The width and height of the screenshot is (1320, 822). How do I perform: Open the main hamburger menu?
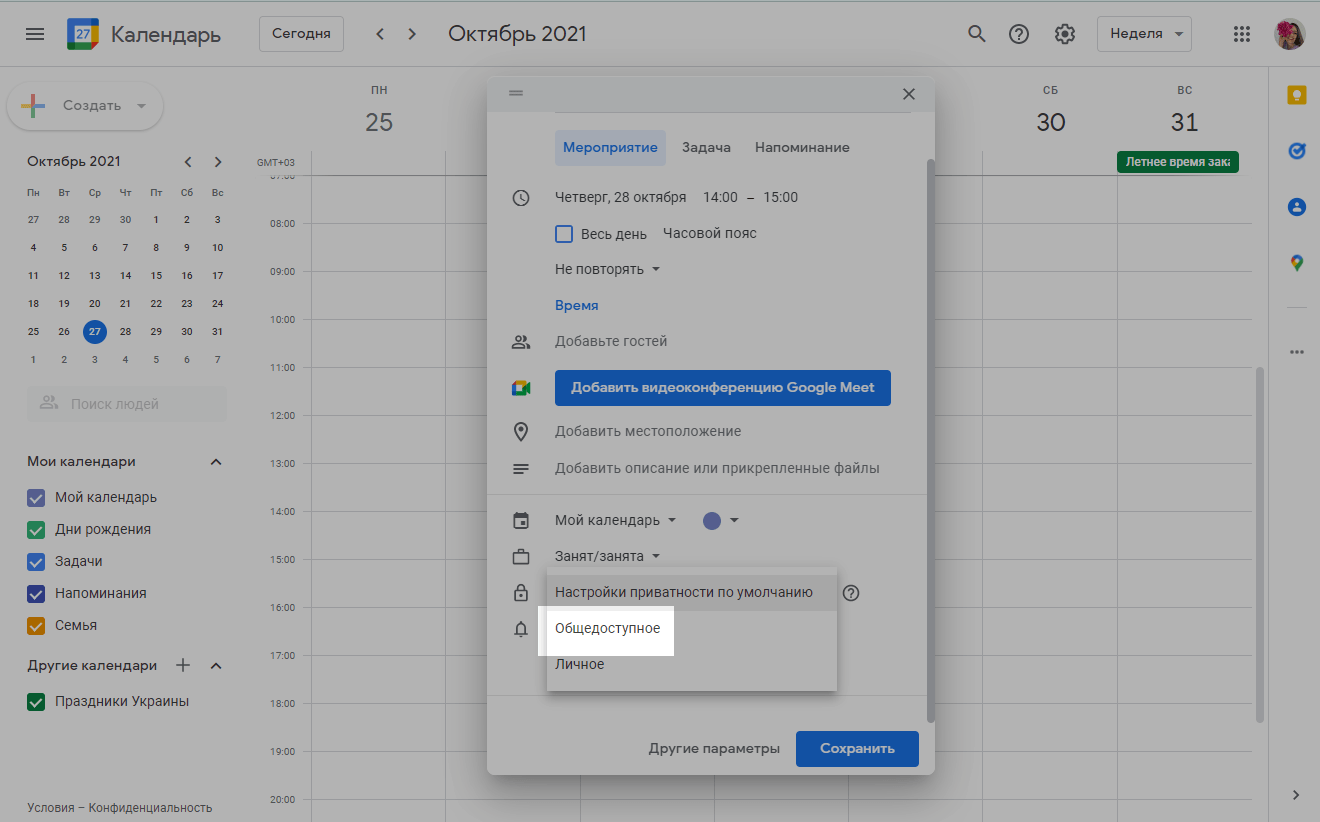point(35,34)
